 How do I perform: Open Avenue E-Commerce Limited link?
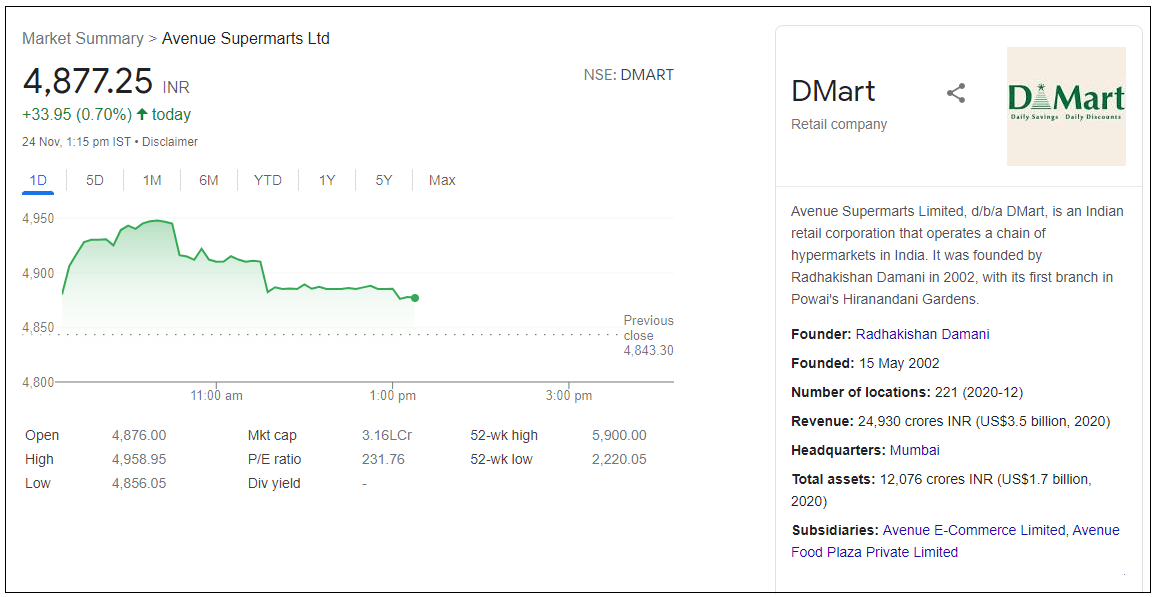[974, 530]
